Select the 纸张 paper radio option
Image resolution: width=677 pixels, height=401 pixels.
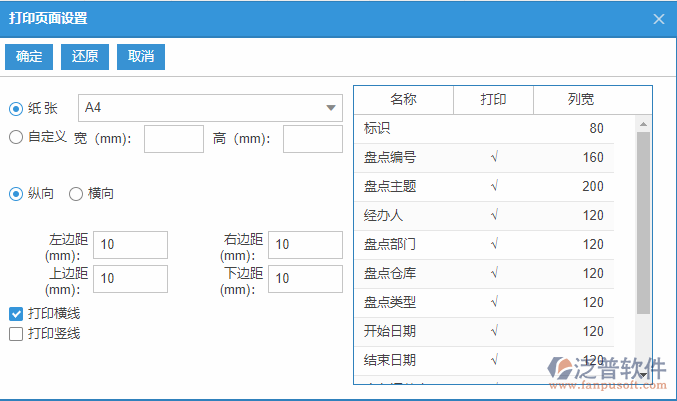pos(16,108)
